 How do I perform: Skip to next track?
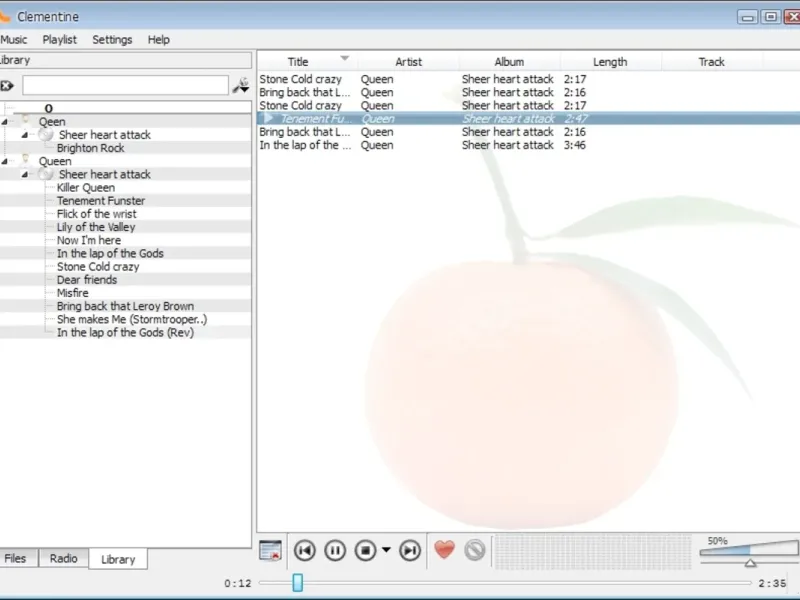[410, 551]
